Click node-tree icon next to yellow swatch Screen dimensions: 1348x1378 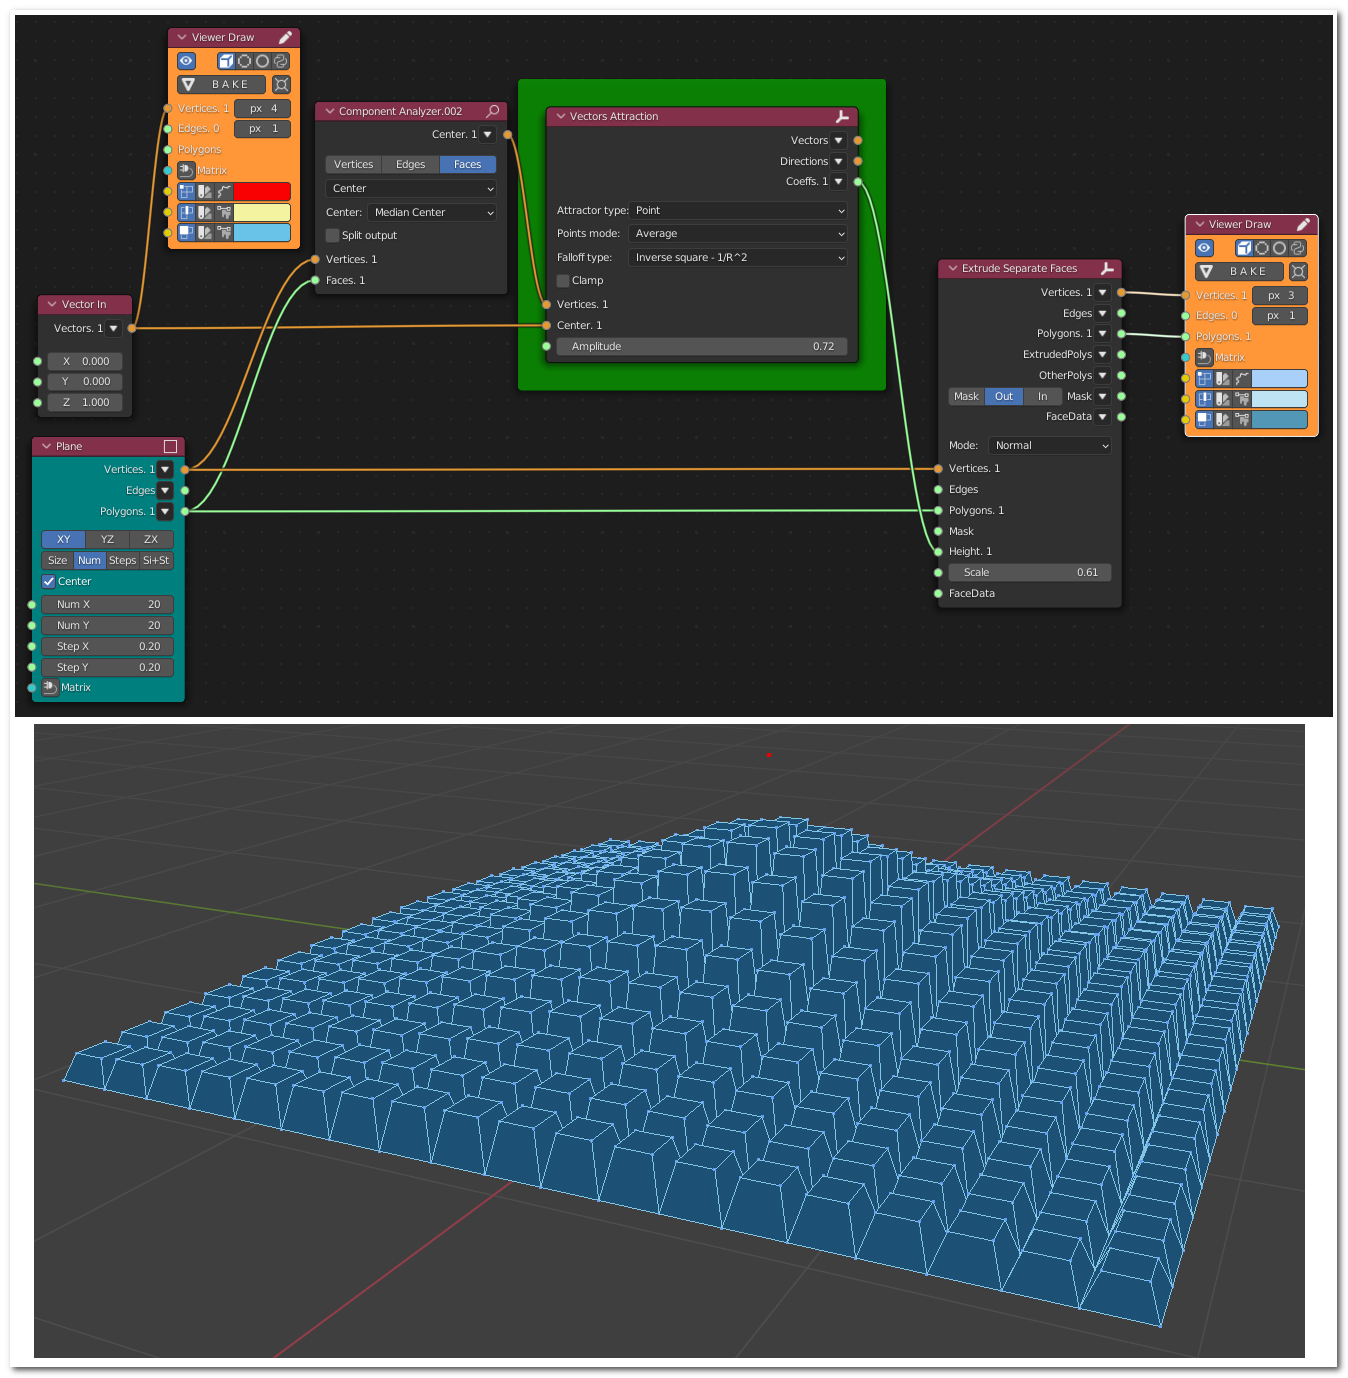(224, 212)
